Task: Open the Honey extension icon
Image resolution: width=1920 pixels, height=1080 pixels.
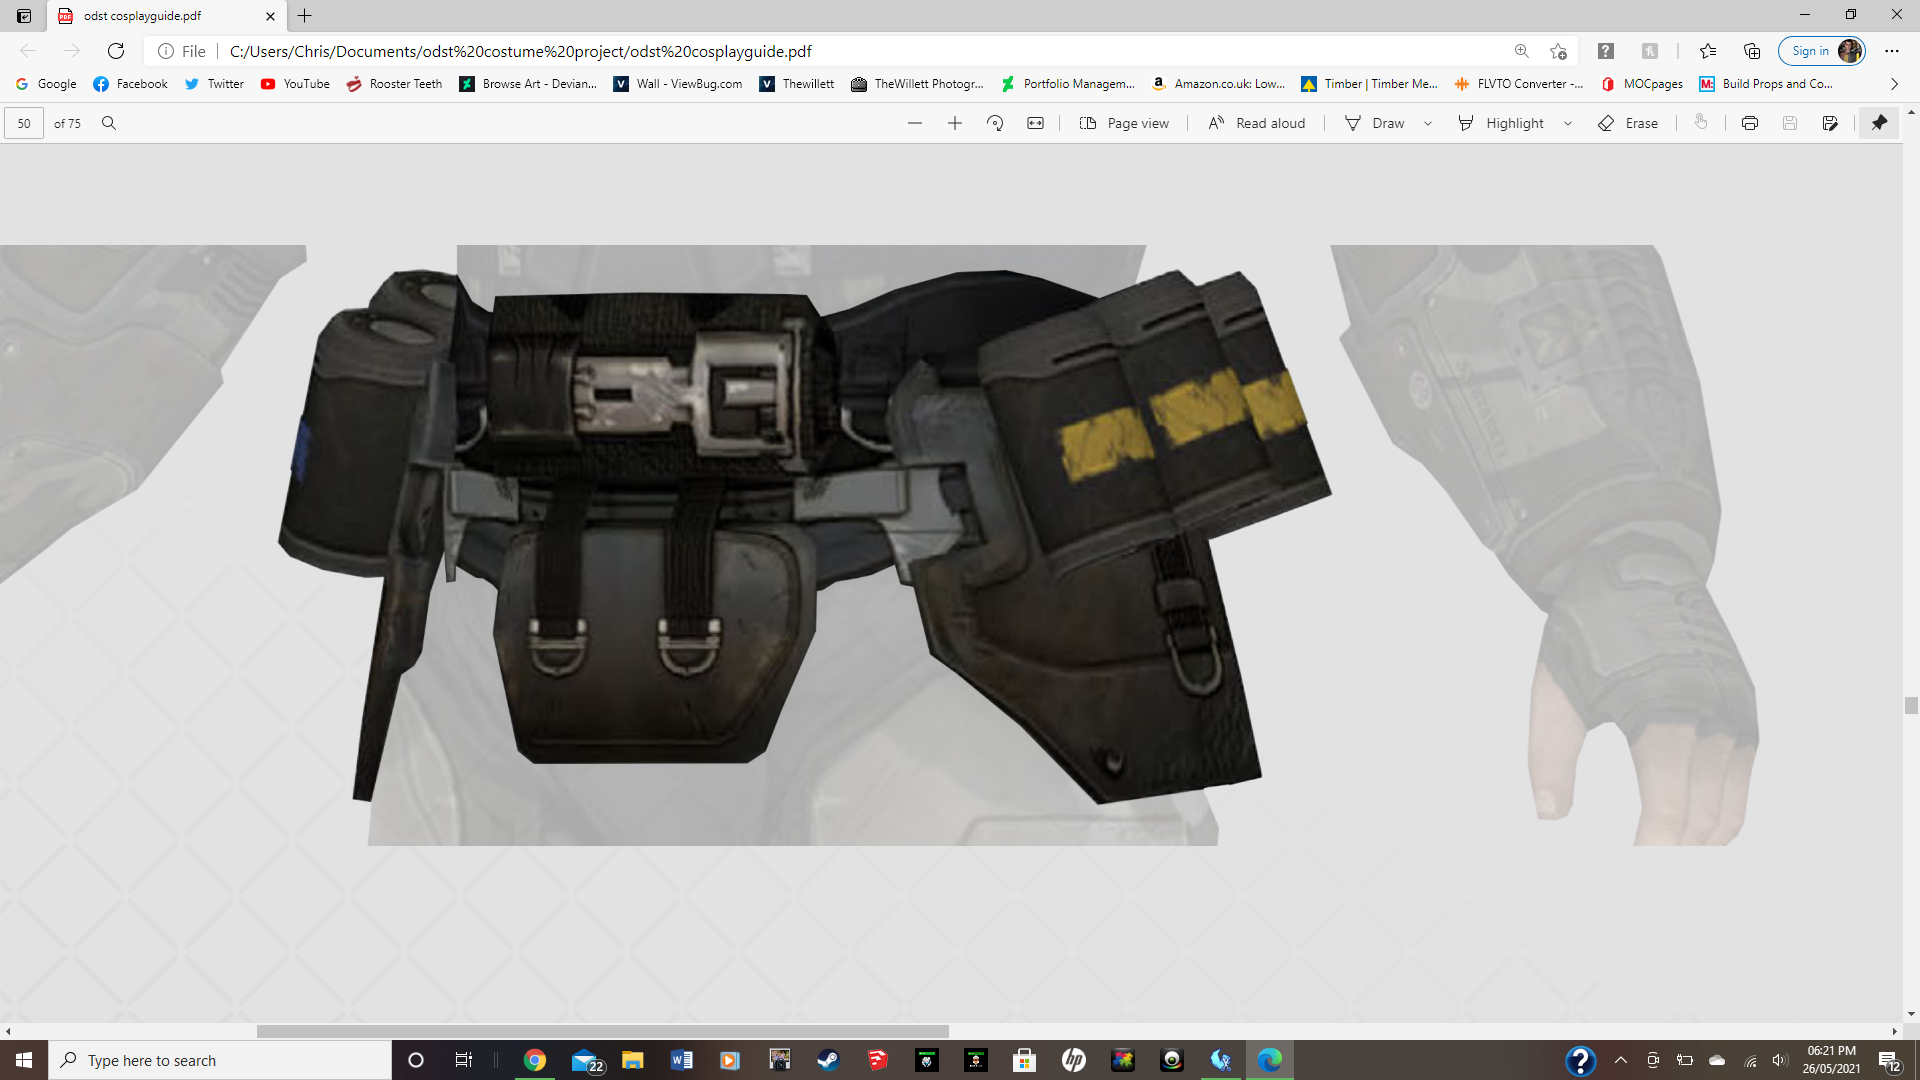Action: pyautogui.click(x=1649, y=51)
